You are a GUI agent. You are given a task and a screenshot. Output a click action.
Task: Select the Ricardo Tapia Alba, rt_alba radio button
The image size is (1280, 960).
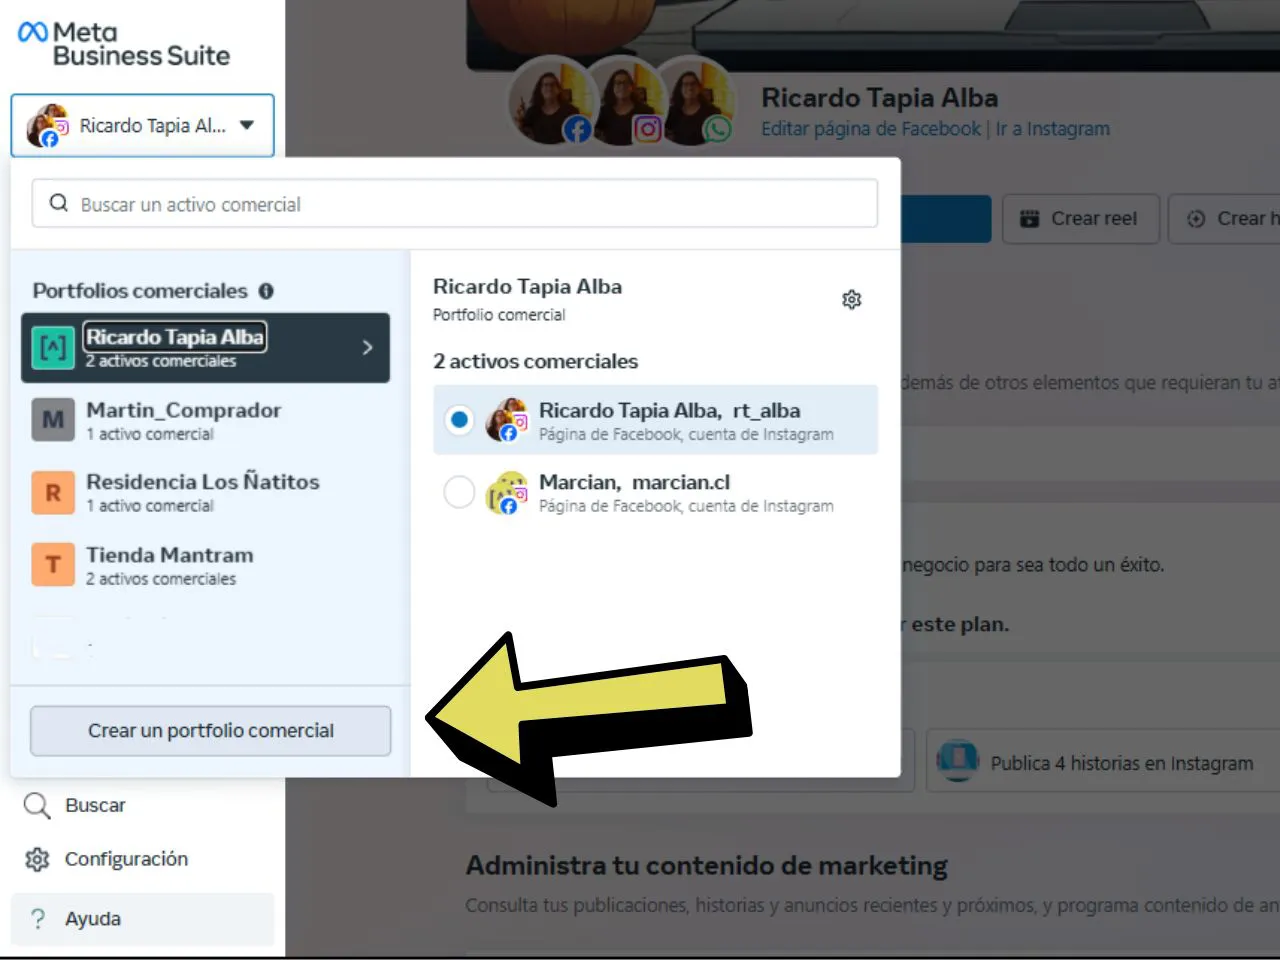[459, 420]
